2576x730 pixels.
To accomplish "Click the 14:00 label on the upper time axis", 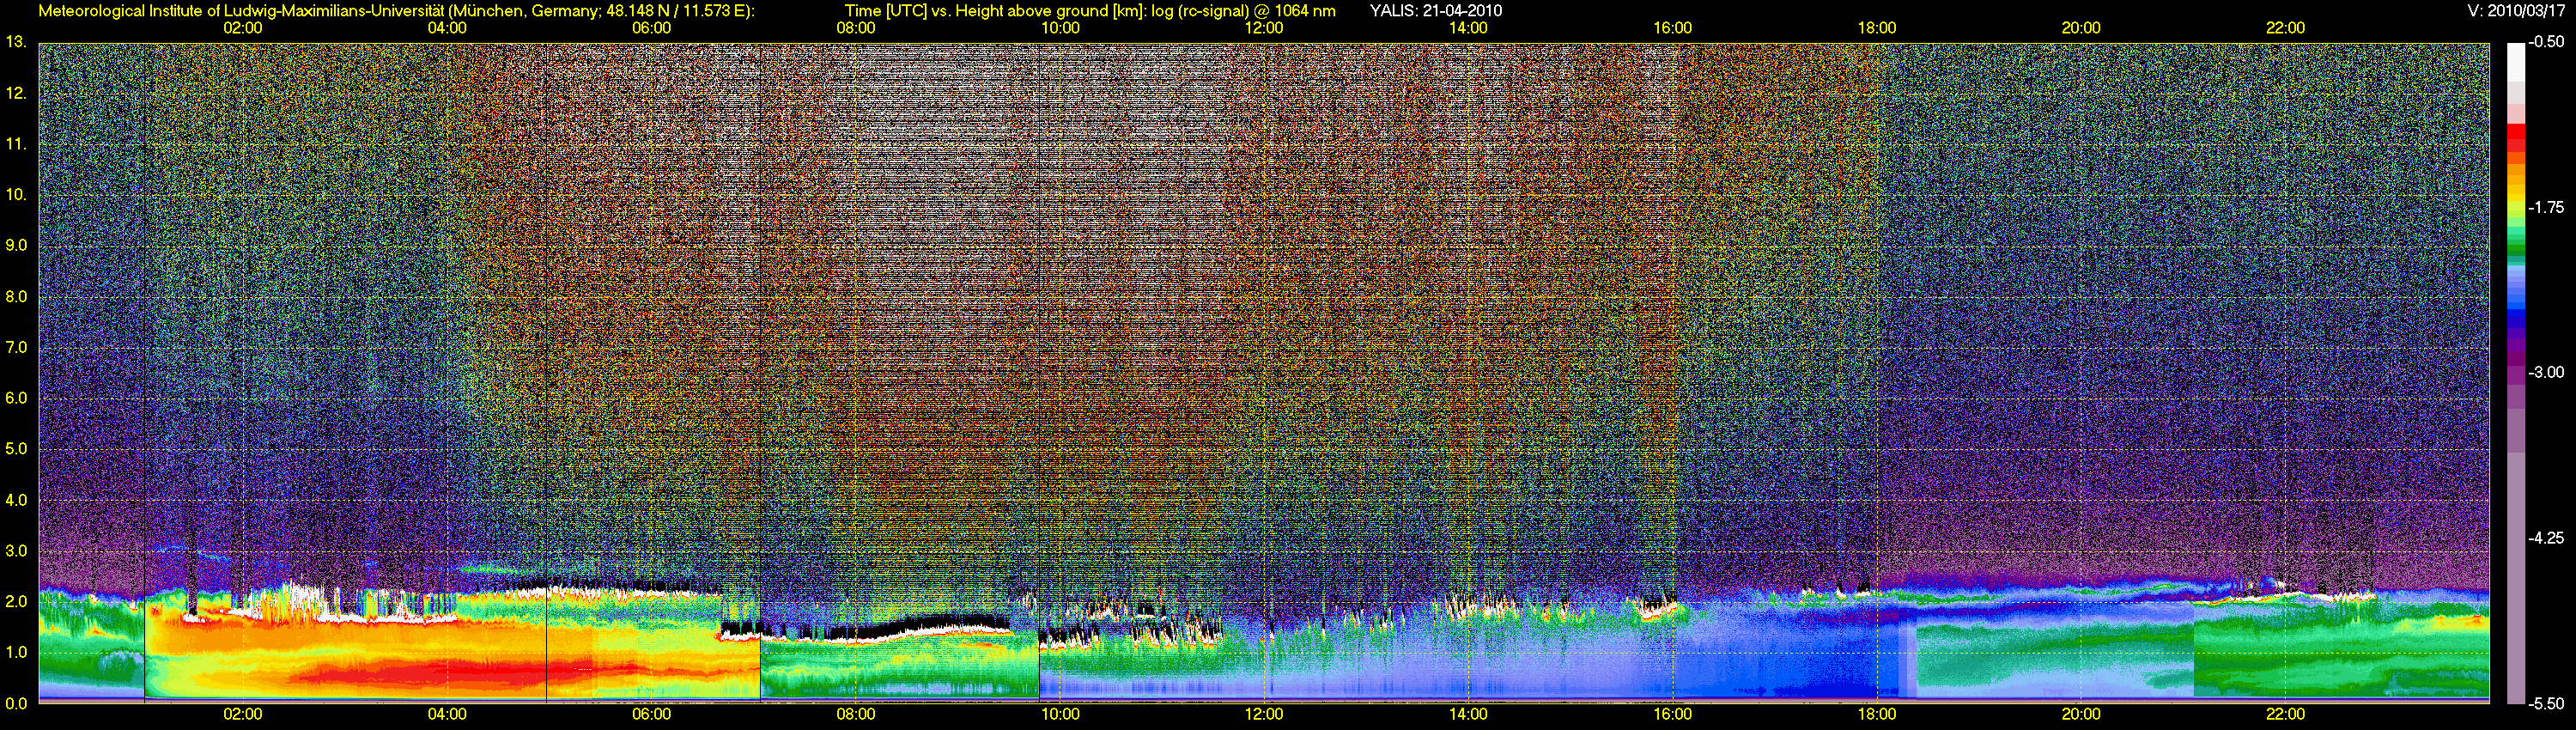I will (x=1468, y=28).
